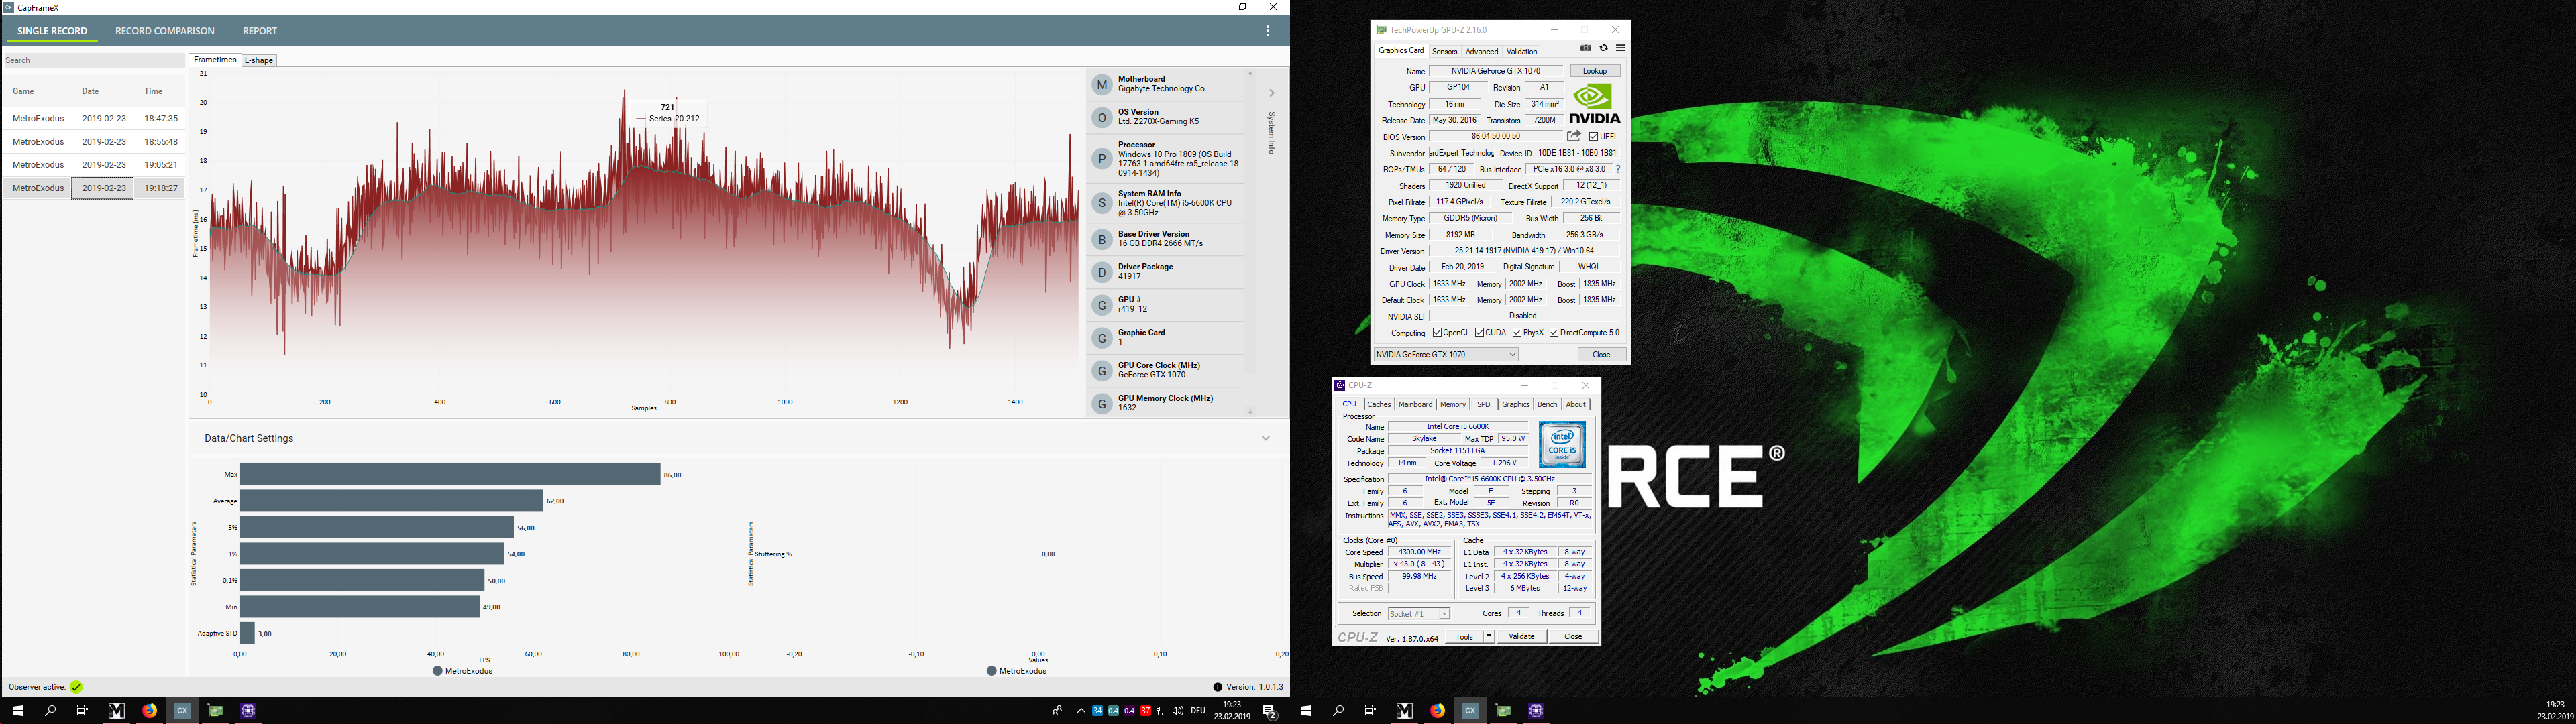Open the Record Comparison tab
The height and width of the screenshot is (724, 2576).
tap(164, 31)
